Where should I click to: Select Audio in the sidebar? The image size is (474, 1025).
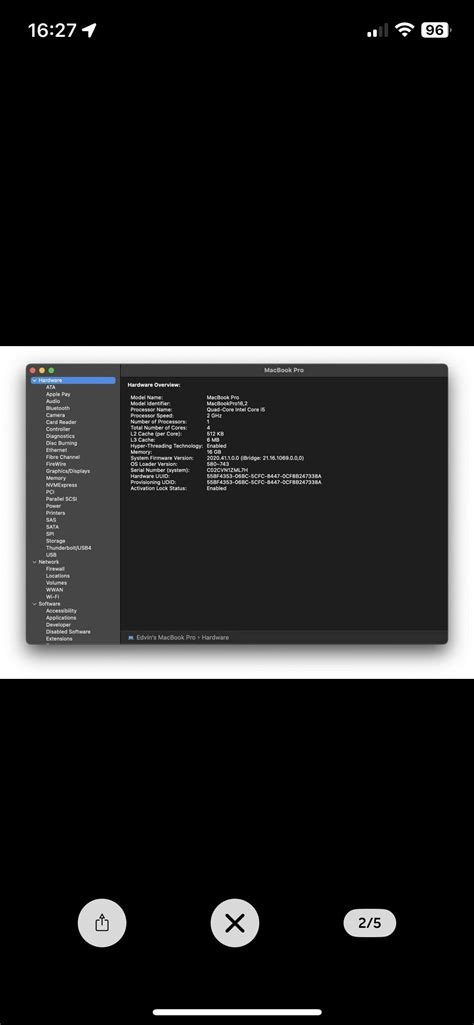pyautogui.click(x=53, y=401)
